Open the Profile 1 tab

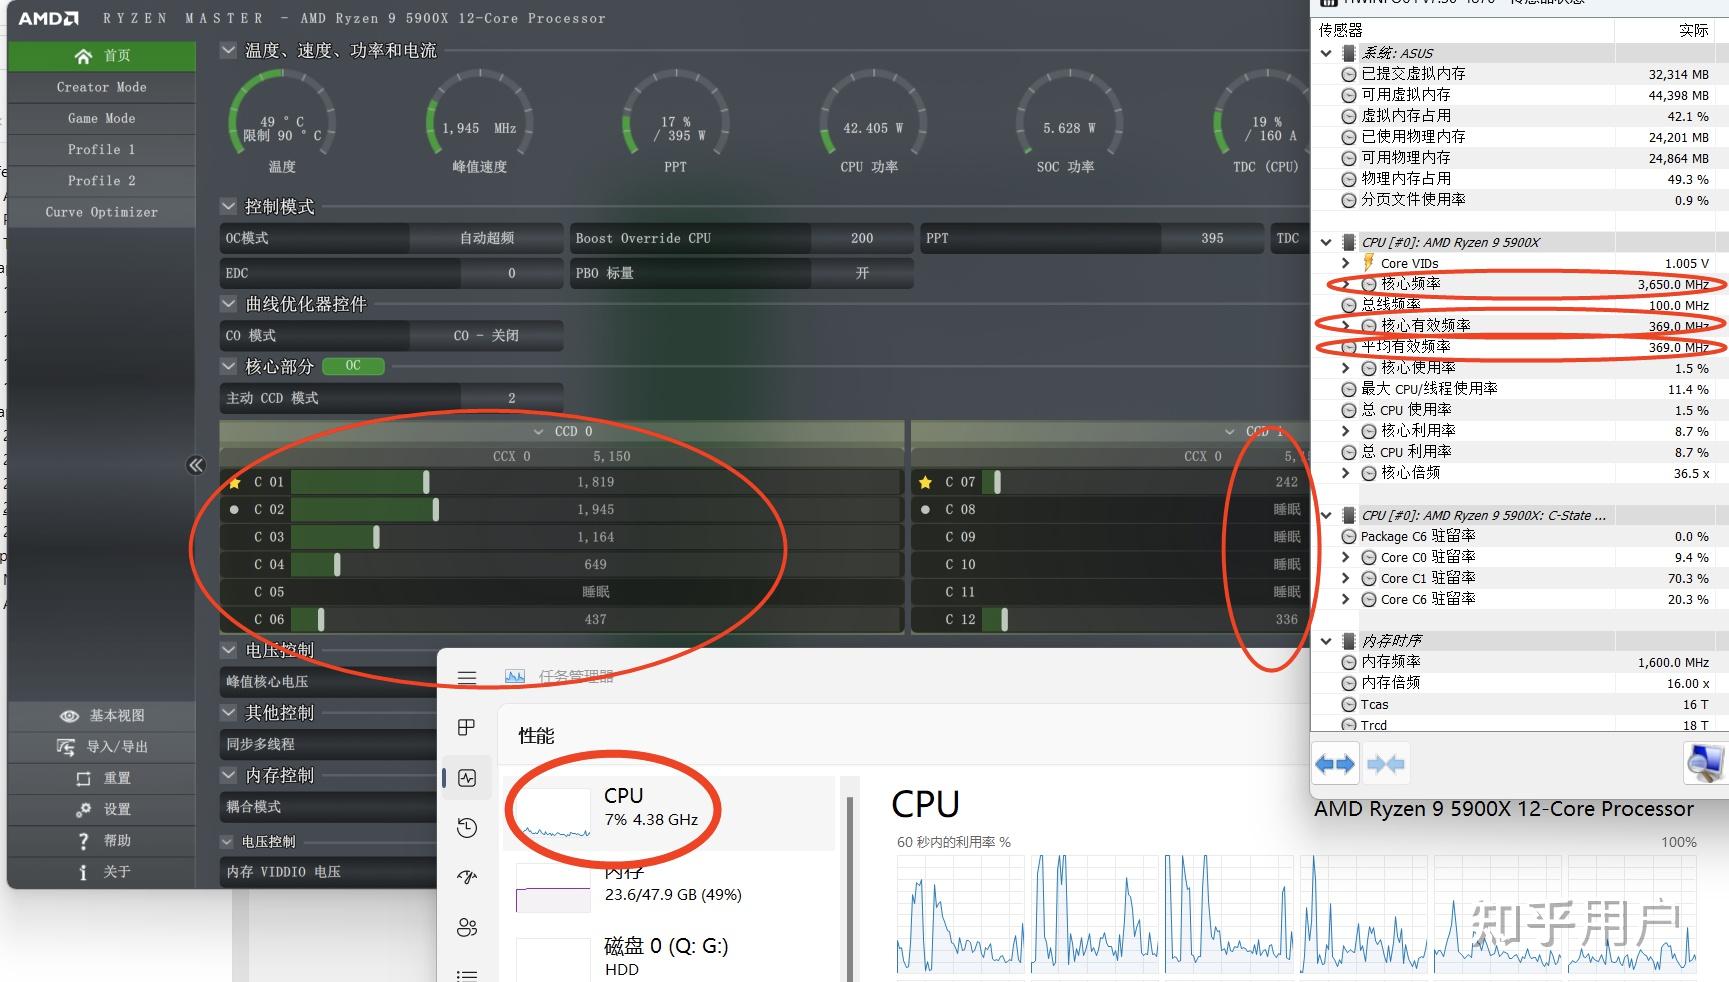pyautogui.click(x=101, y=149)
